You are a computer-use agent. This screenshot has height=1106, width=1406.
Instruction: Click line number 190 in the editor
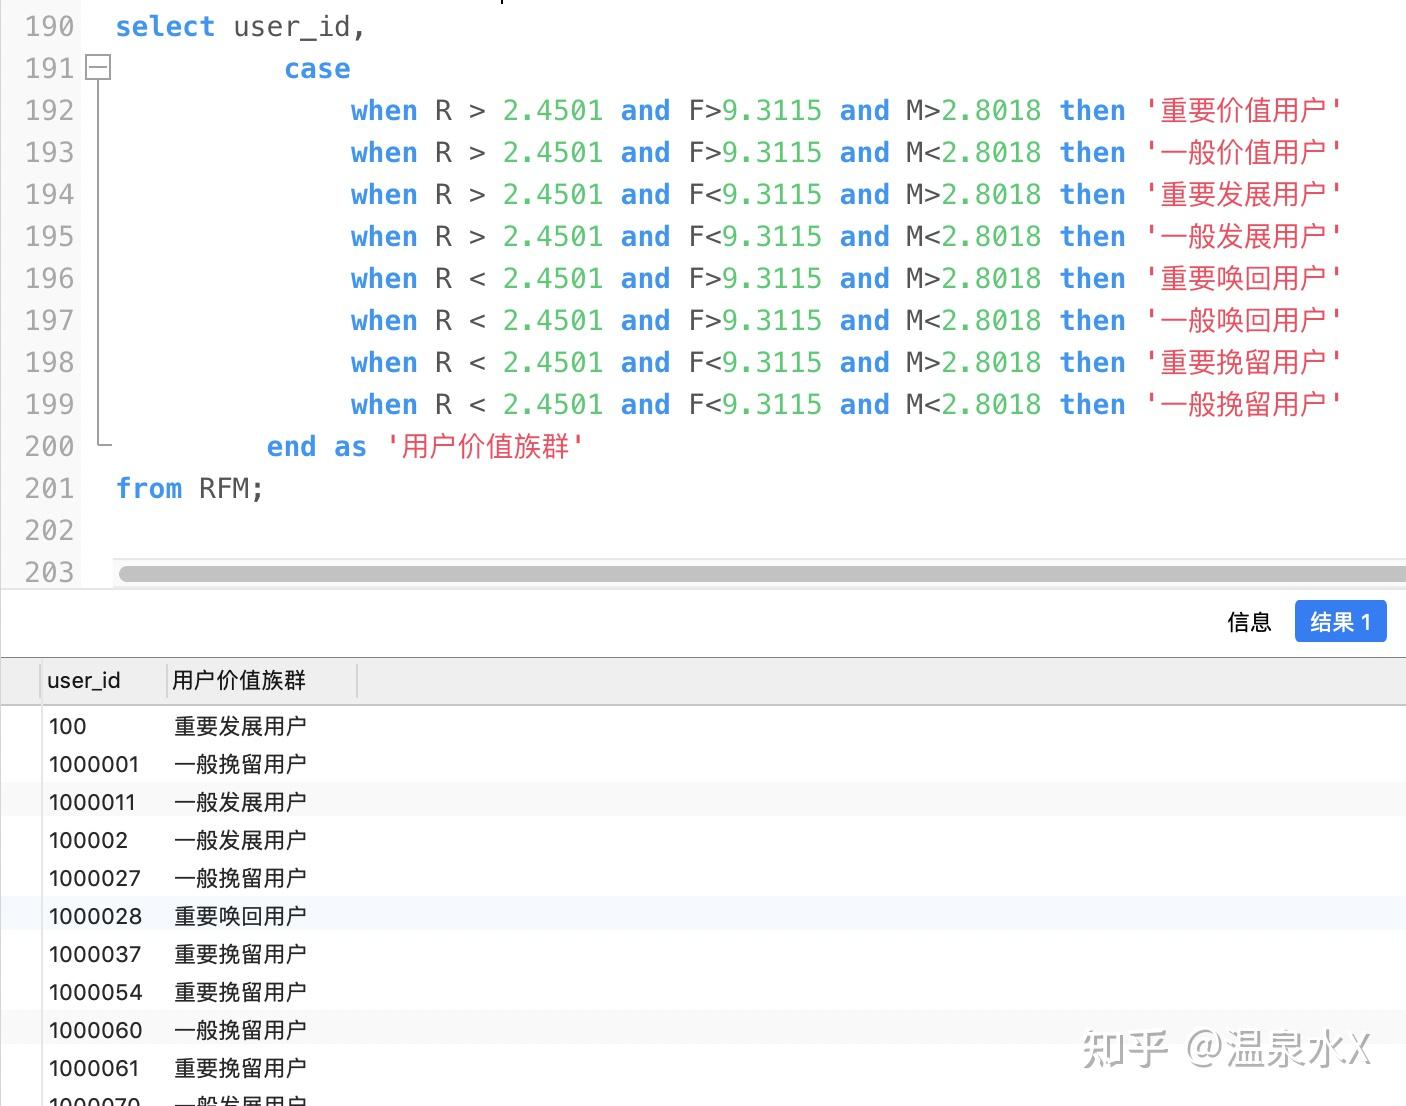click(x=48, y=26)
